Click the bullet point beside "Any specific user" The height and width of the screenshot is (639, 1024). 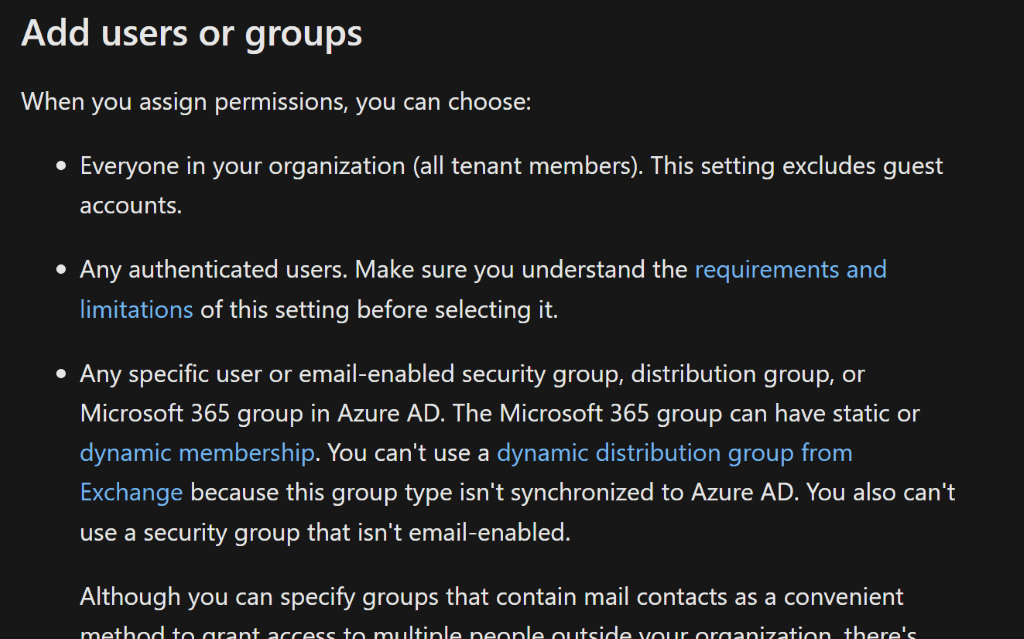tap(62, 375)
